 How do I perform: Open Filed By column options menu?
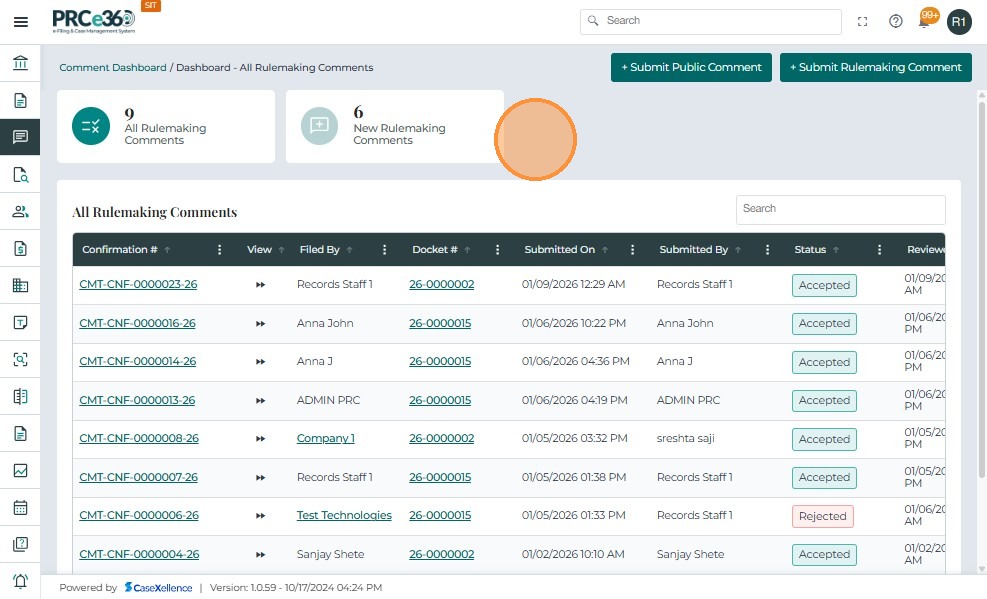(x=384, y=250)
